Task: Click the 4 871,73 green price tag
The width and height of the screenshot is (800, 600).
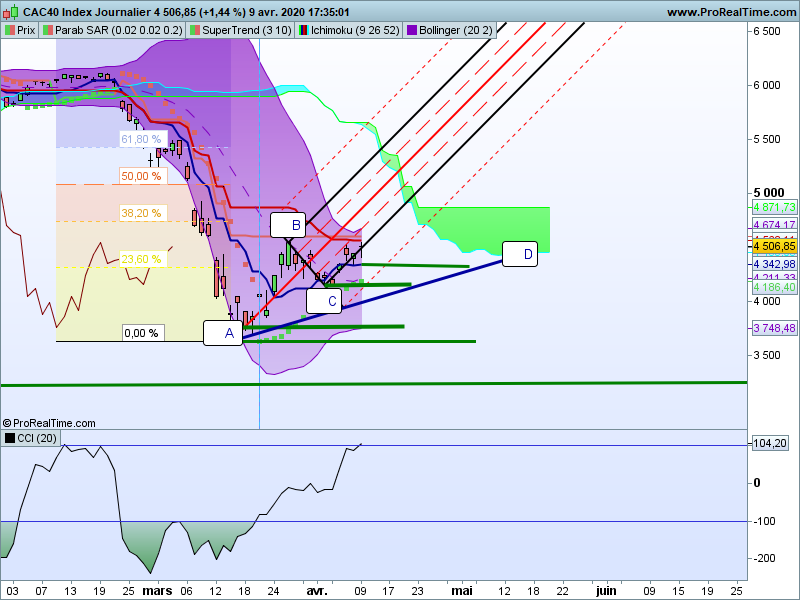Action: (774, 207)
